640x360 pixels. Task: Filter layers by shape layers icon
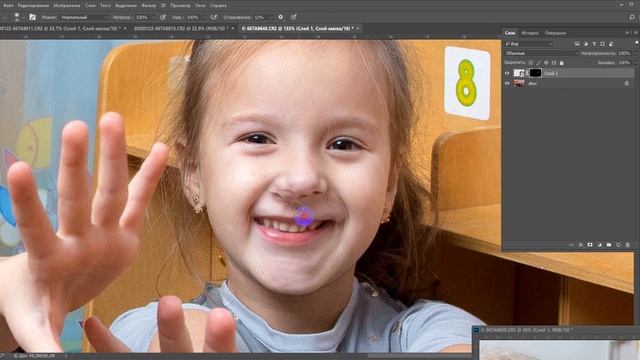pyautogui.click(x=602, y=44)
